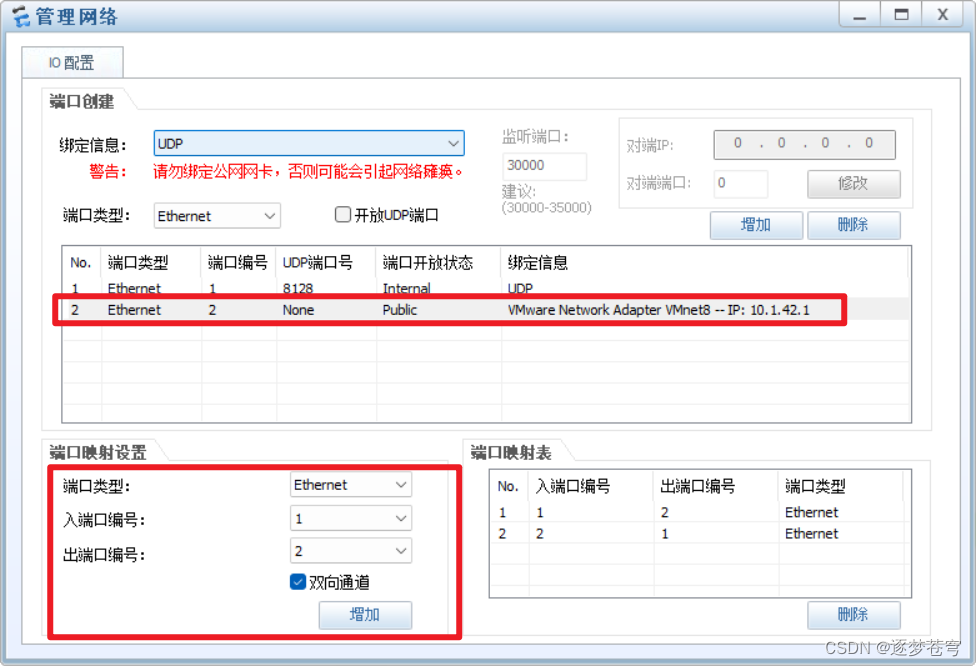Enable the 开放UDP端口 checkbox

[343, 215]
